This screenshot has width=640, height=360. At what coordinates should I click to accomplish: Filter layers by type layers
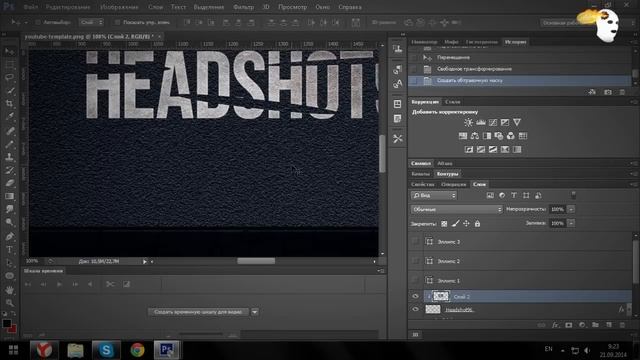tap(514, 196)
